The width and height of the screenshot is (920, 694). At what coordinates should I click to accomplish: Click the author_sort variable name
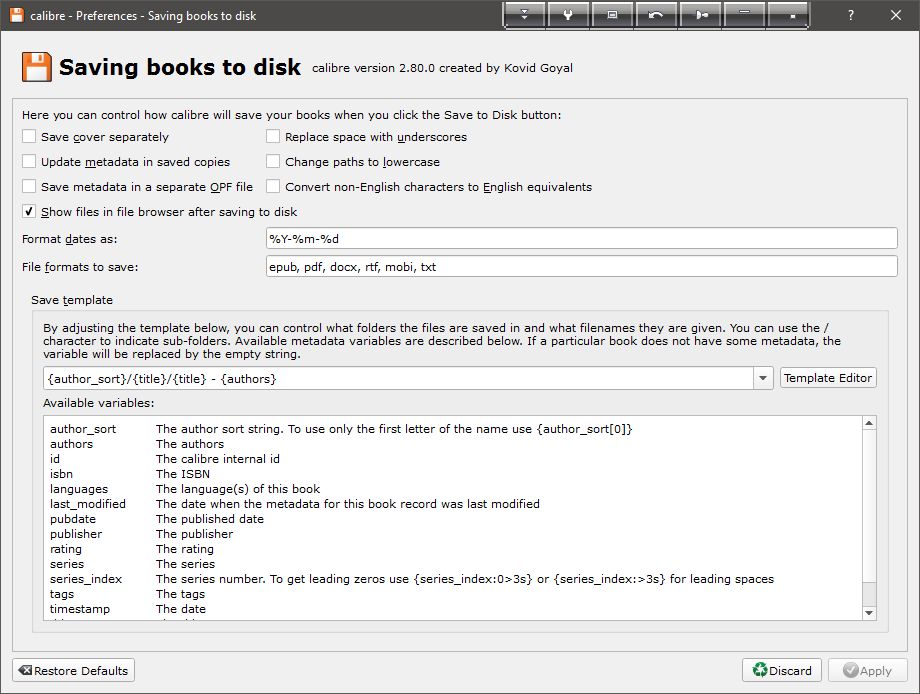pyautogui.click(x=83, y=429)
